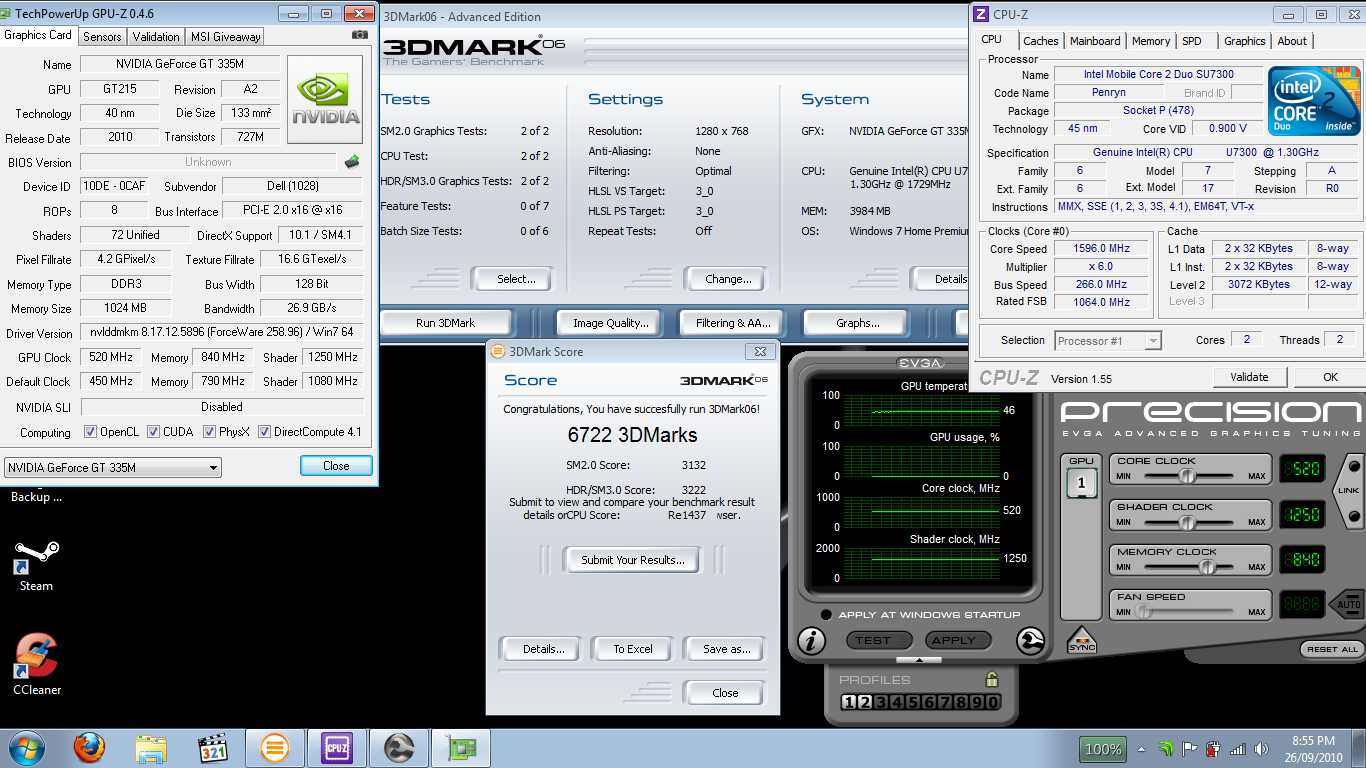Select profile 2 in EVGA Precision
Image resolution: width=1366 pixels, height=768 pixels.
click(864, 702)
